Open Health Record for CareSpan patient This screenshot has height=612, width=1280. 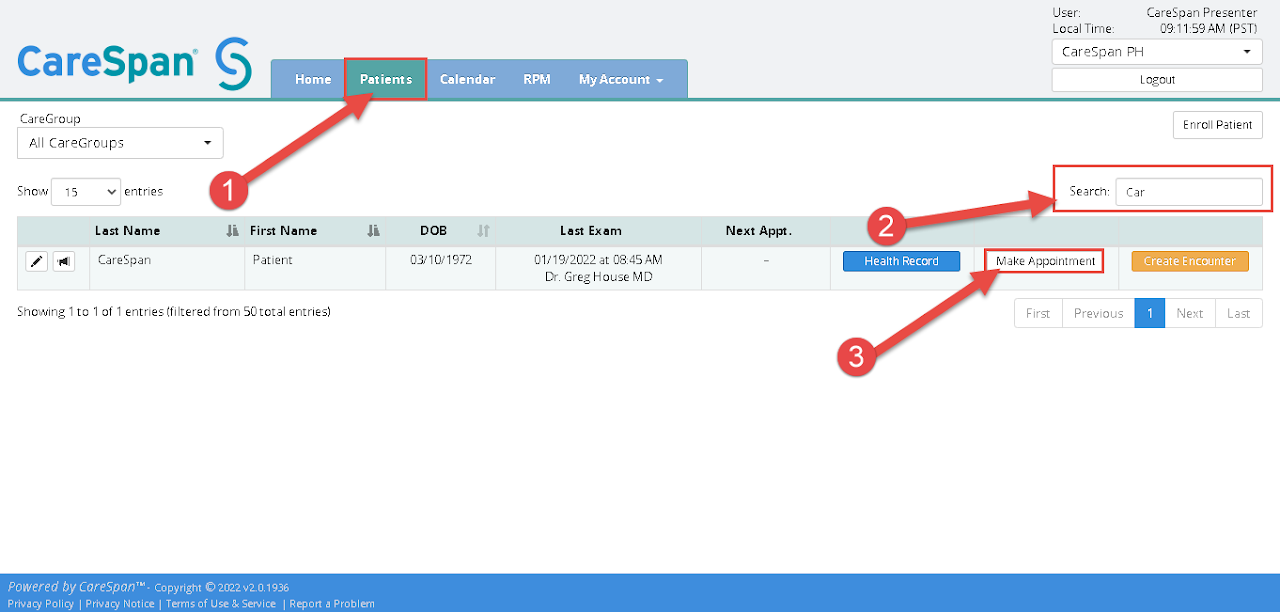[x=901, y=261]
